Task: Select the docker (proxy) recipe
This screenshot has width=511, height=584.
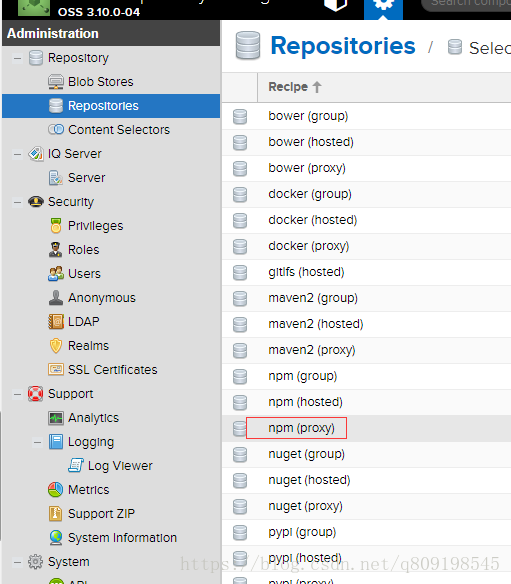Action: point(366,247)
